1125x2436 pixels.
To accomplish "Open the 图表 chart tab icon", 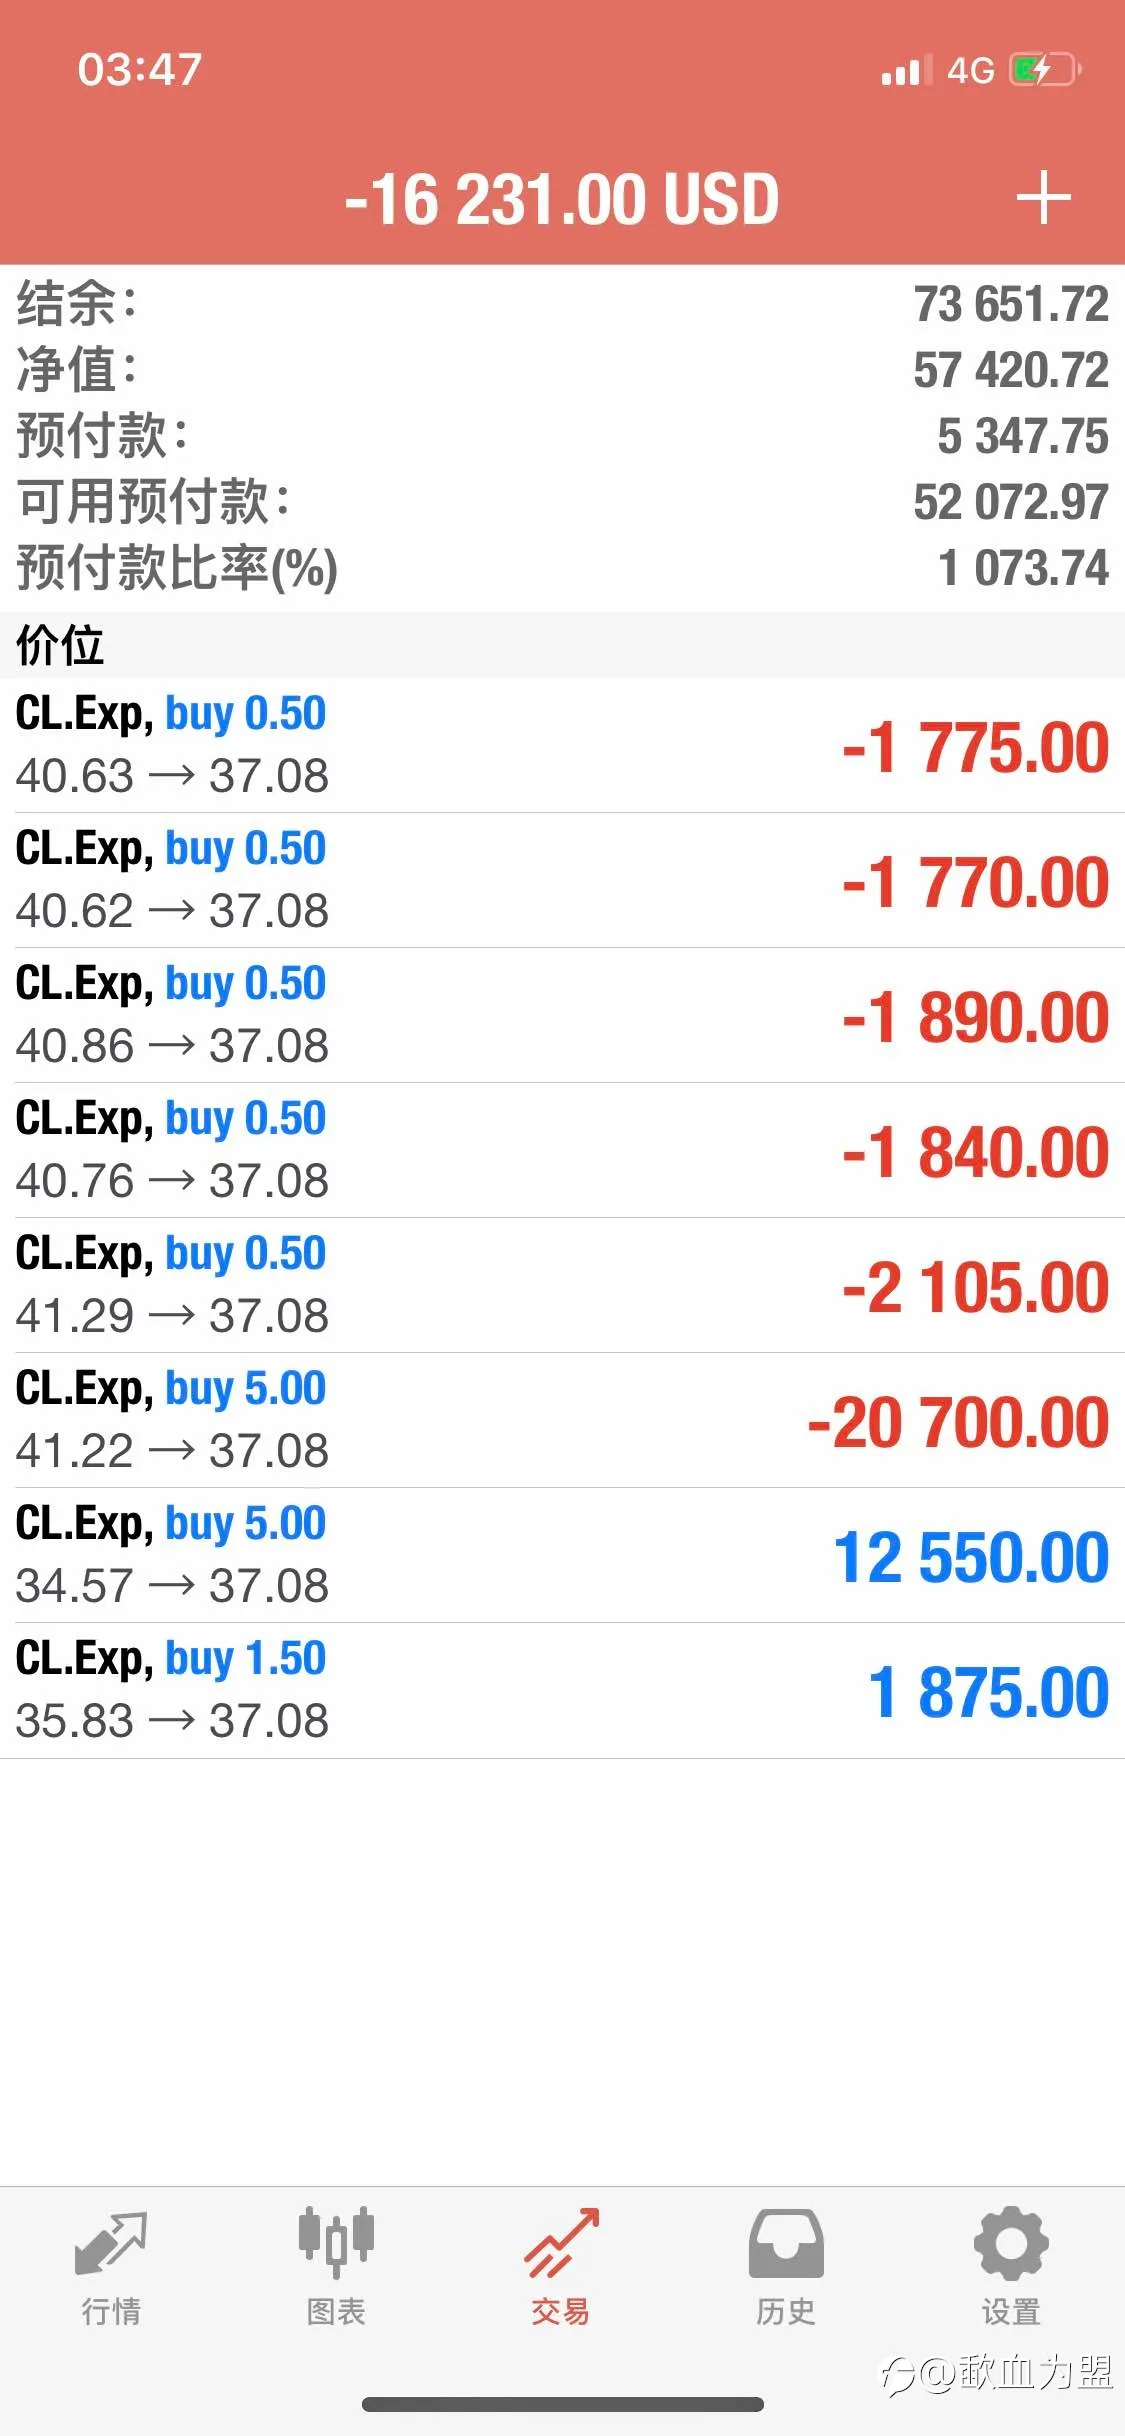I will [x=336, y=2243].
